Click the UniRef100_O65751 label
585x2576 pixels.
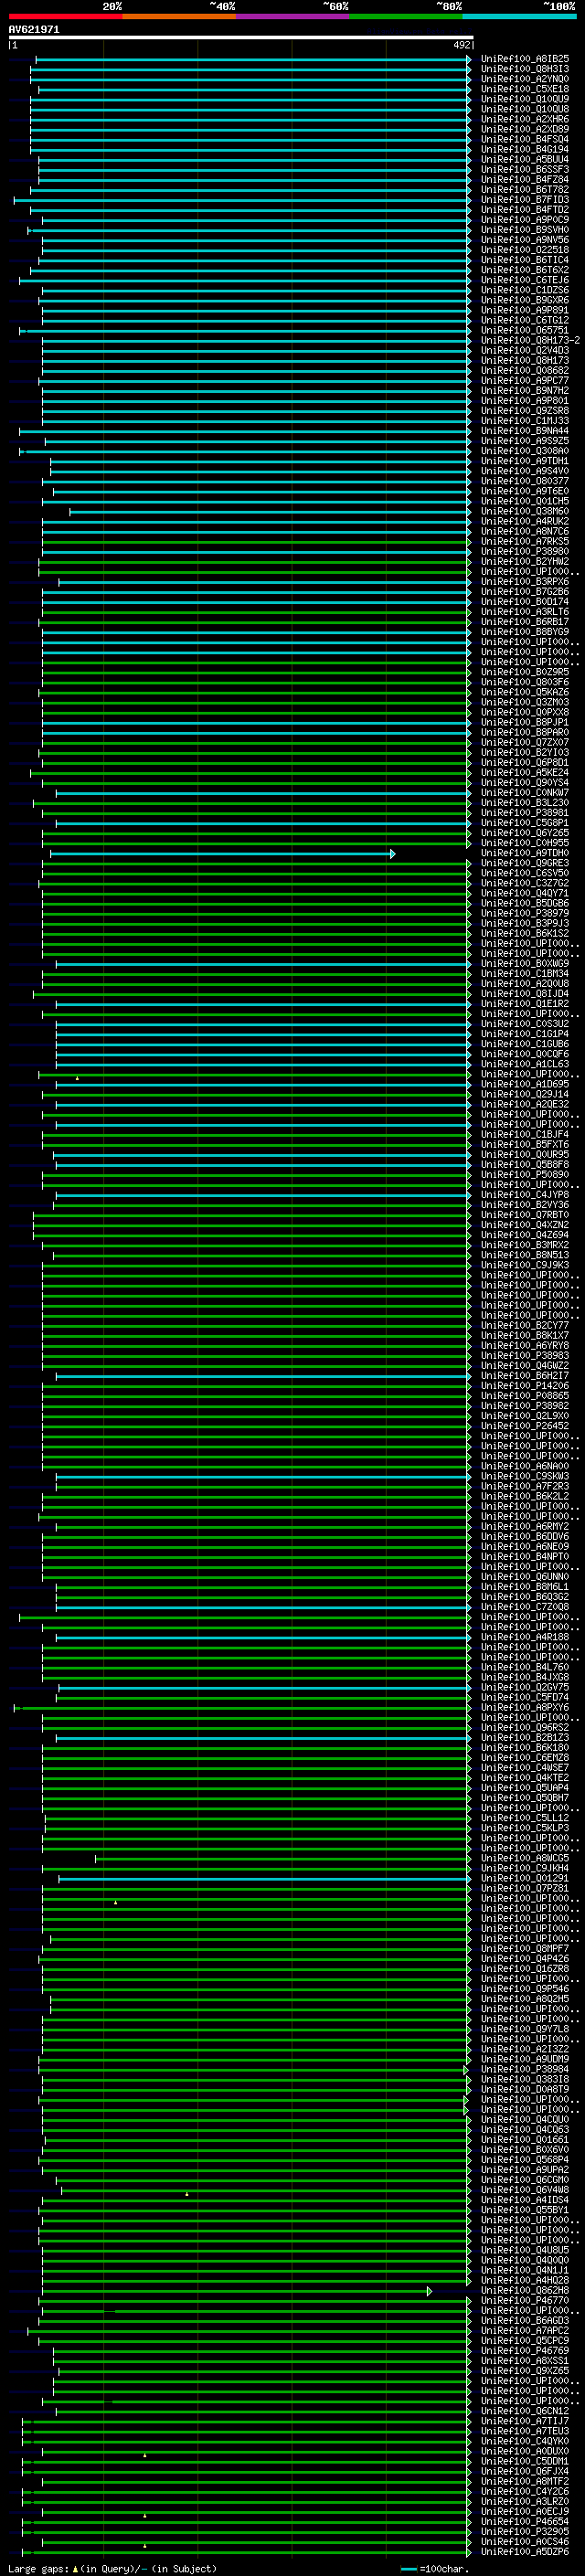pos(524,331)
